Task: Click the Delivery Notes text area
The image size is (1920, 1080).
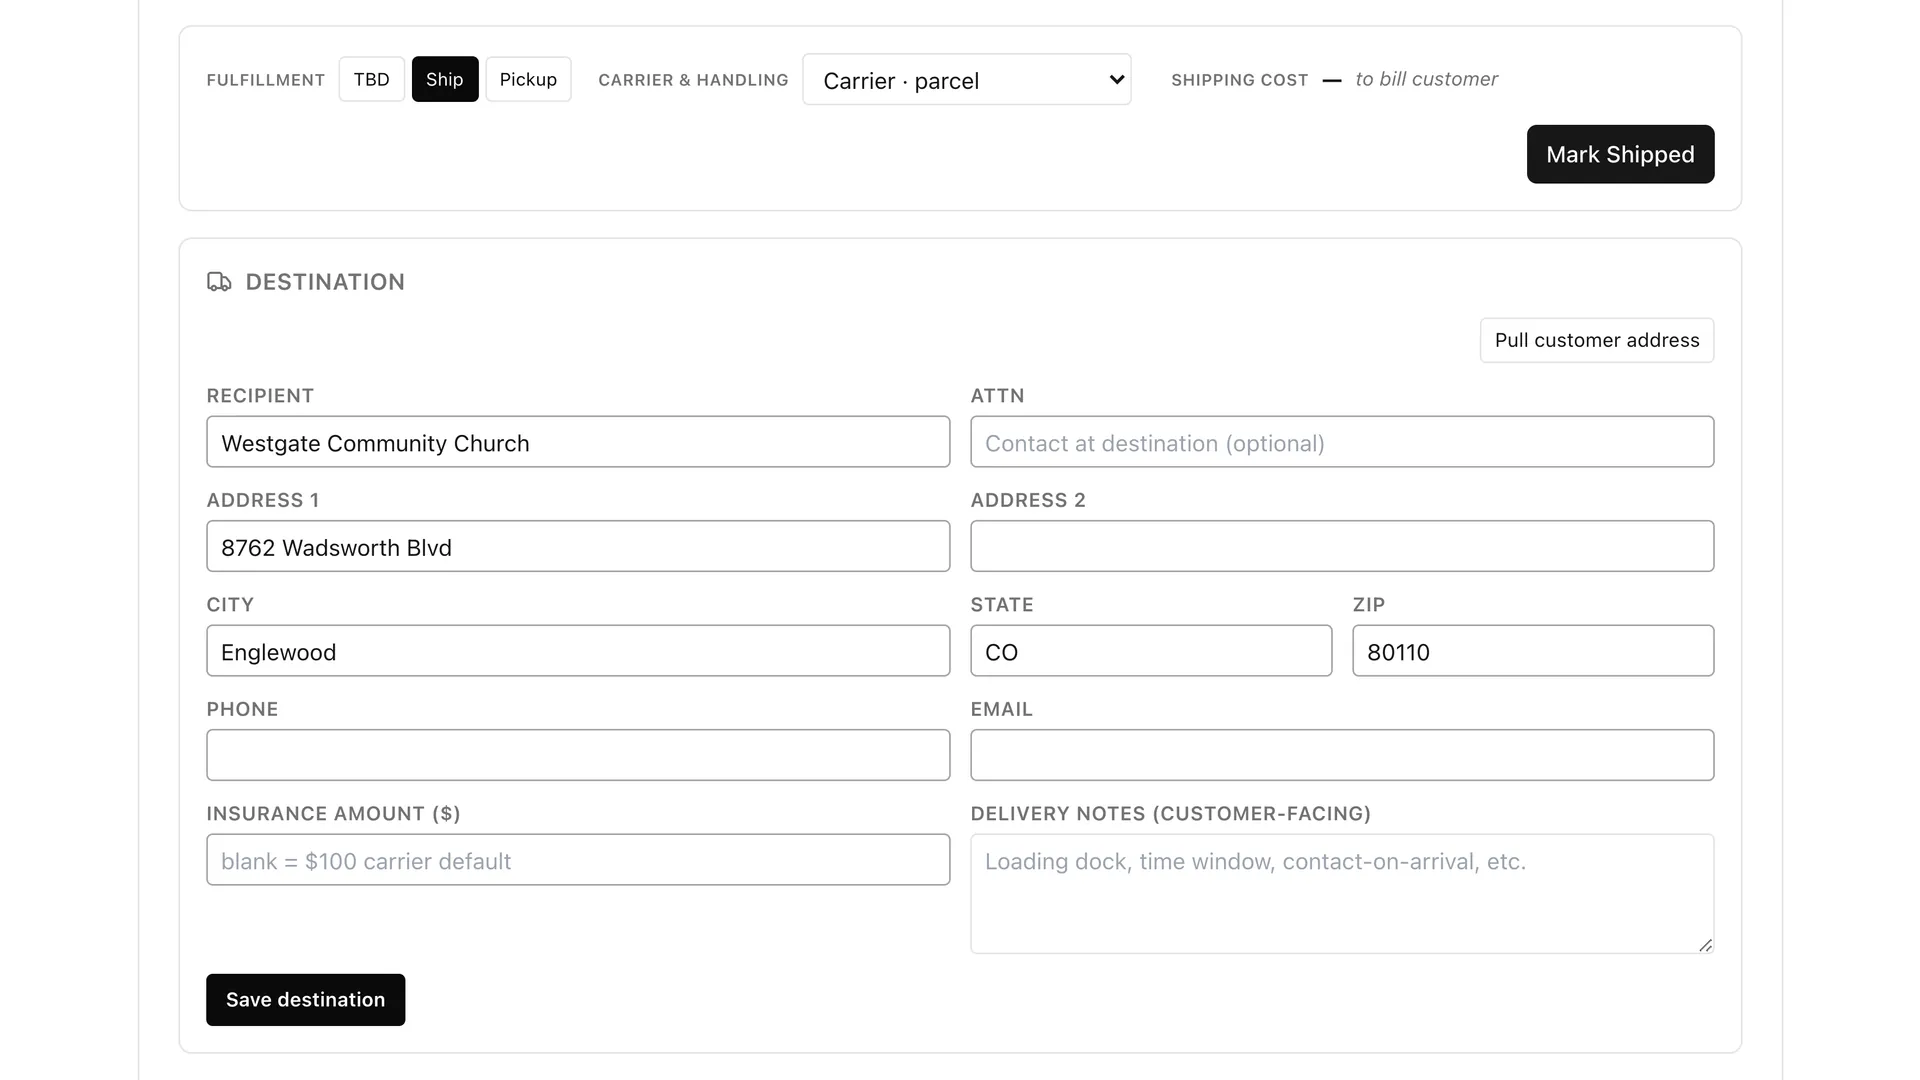Action: tap(1342, 894)
